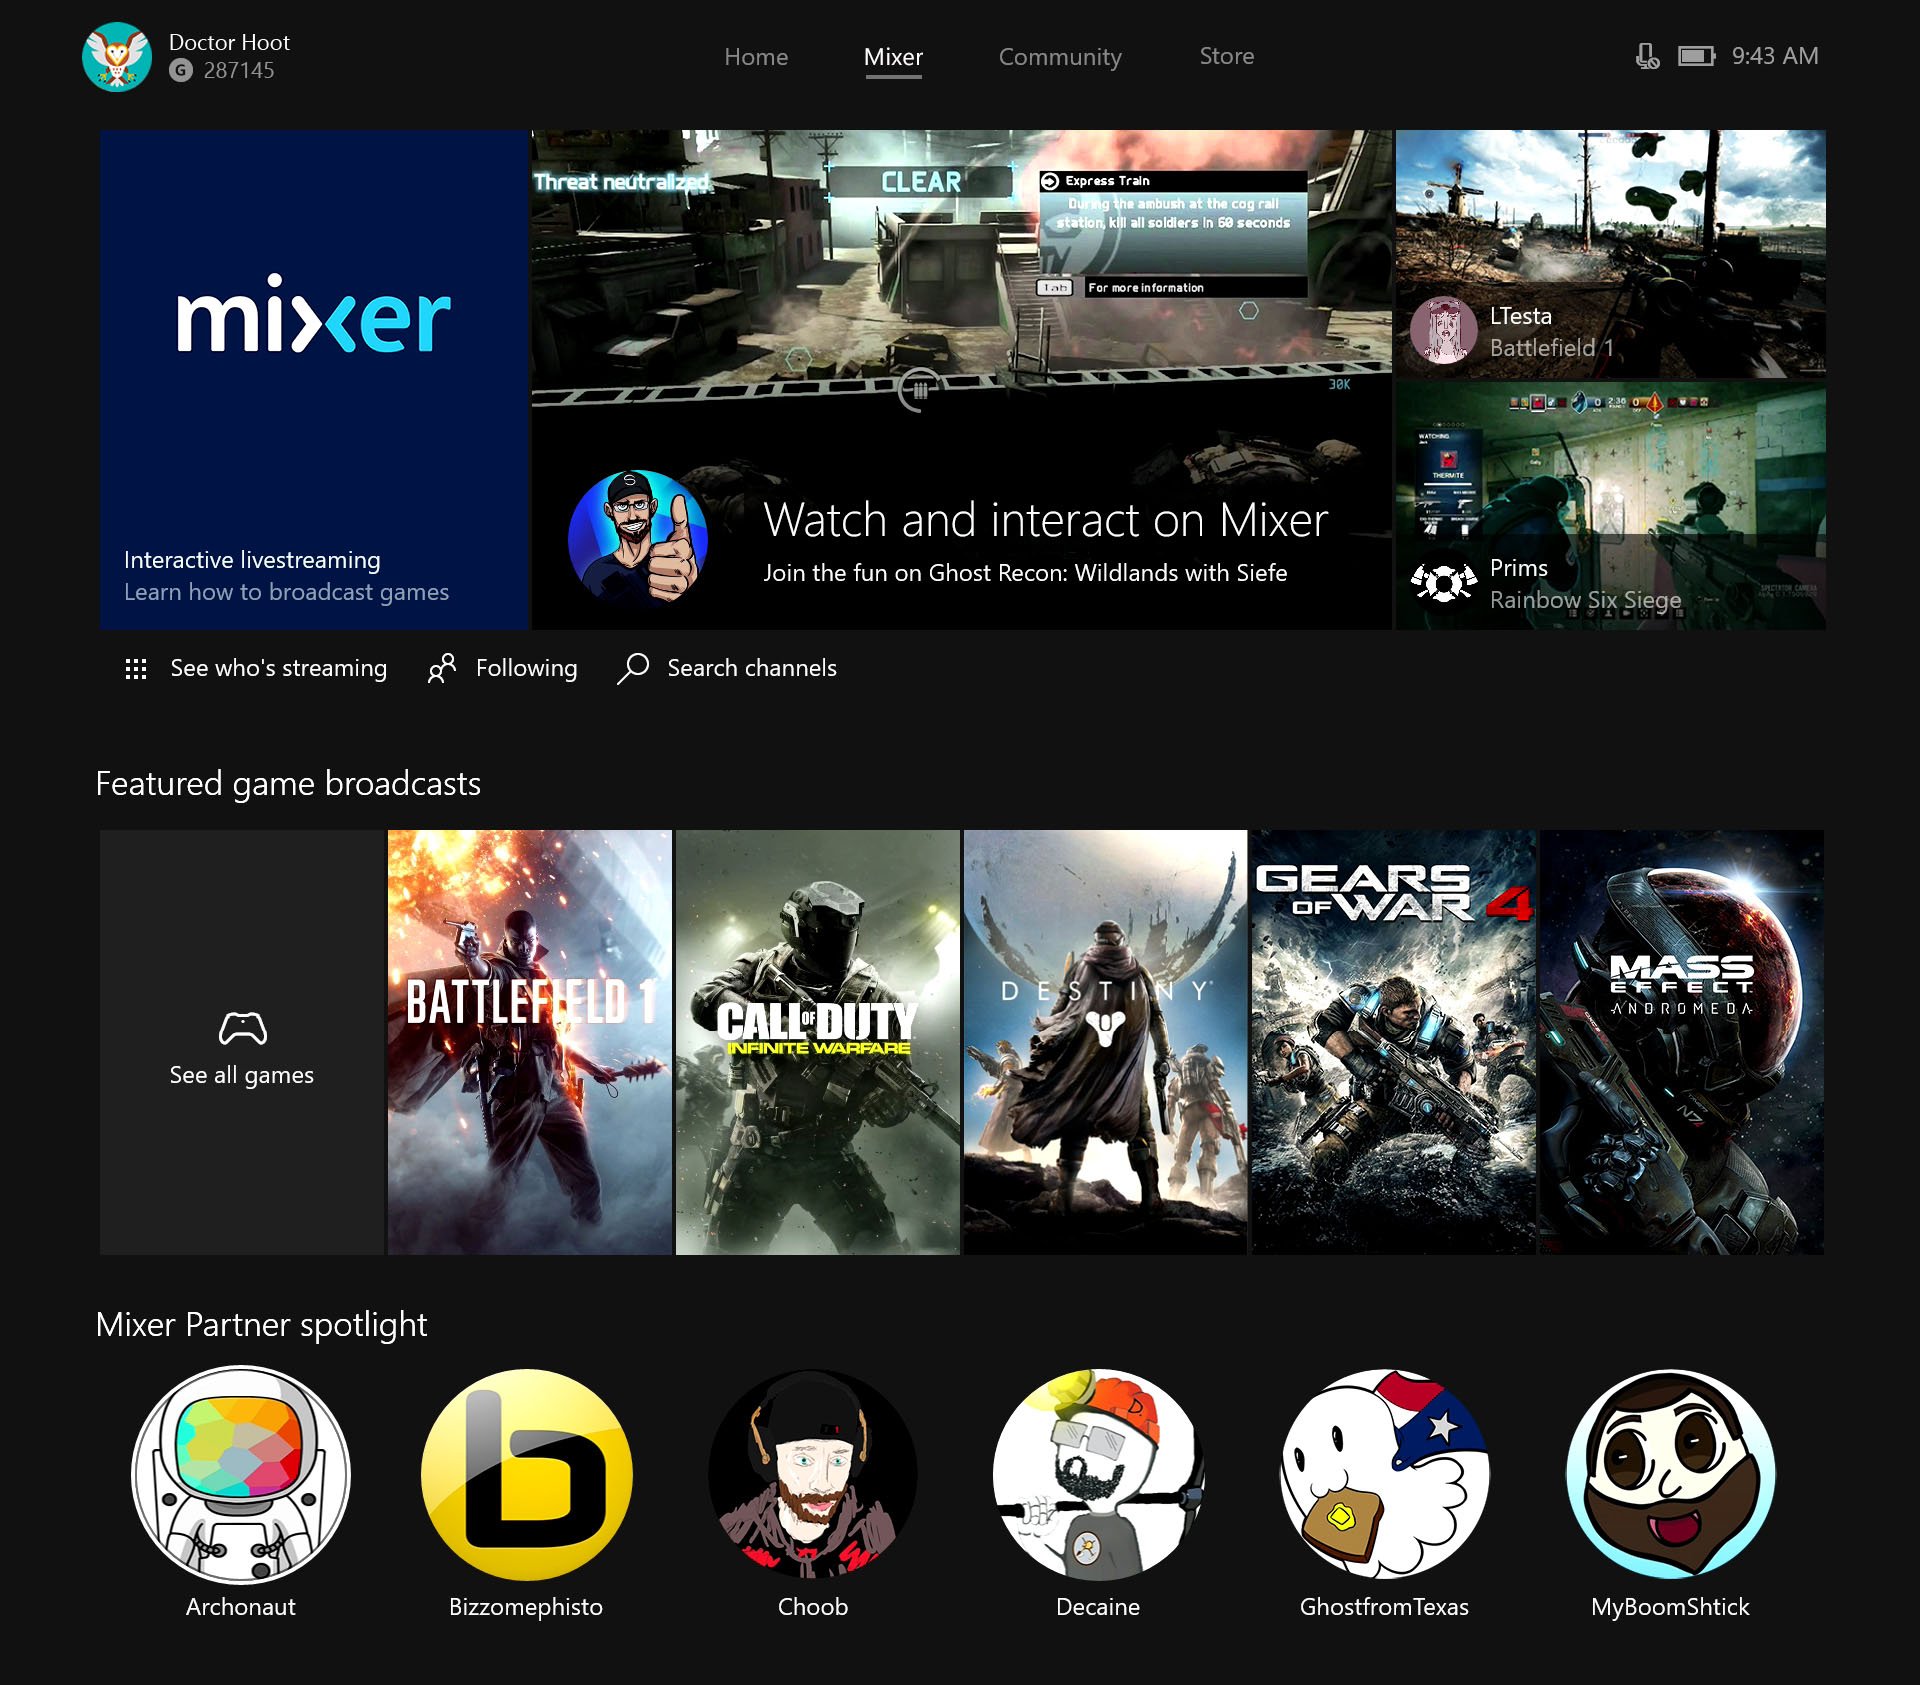Click 'Learn how to broadcast games' link
Viewport: 1920px width, 1685px height.
(x=286, y=591)
